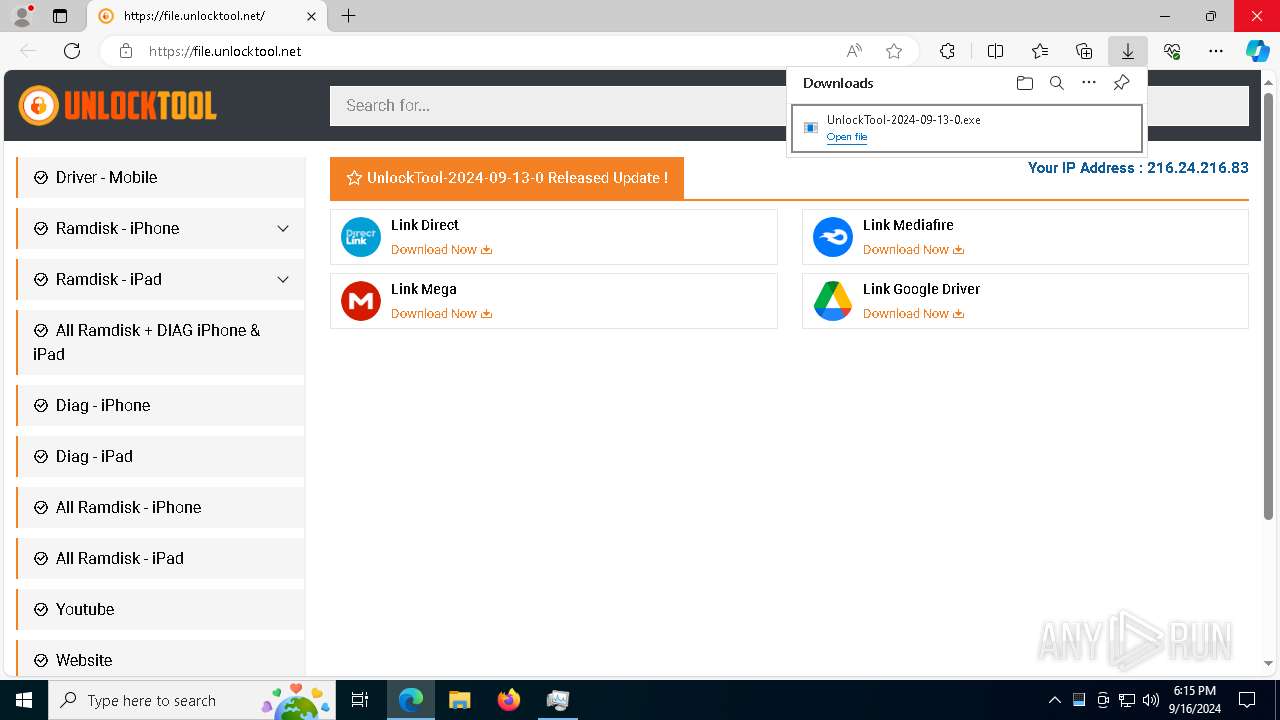Open All Ramdisk + DIAG iPhone & iPad
Screen dimensions: 1280x720
tap(161, 342)
